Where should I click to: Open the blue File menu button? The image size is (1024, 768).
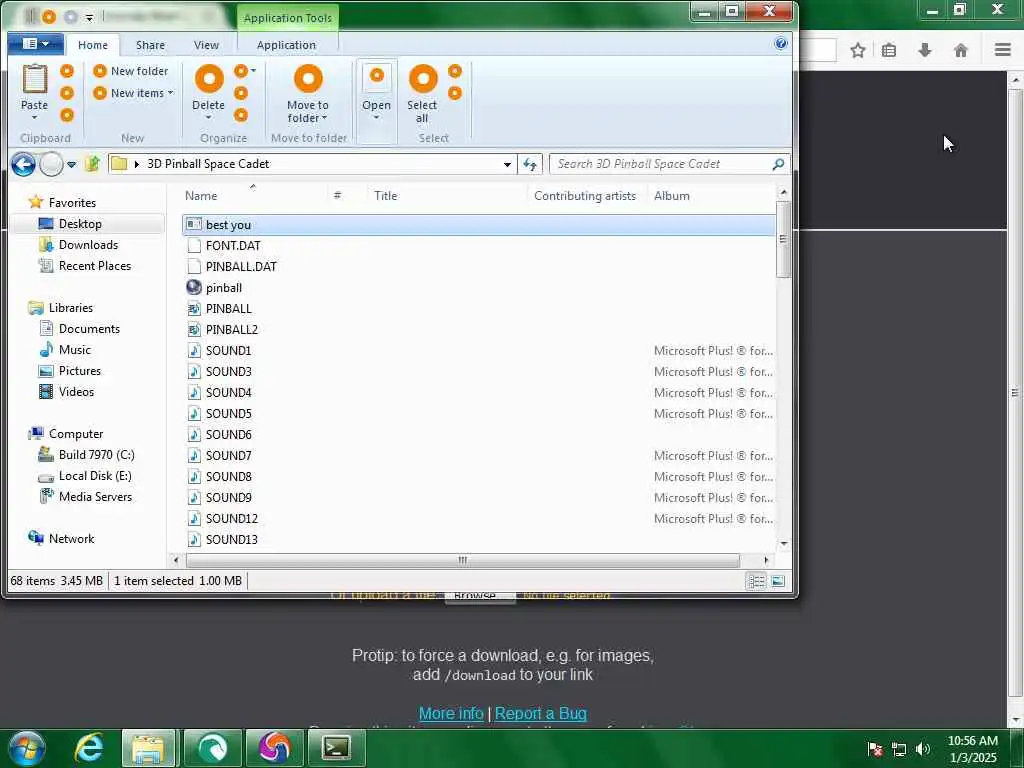tap(35, 44)
